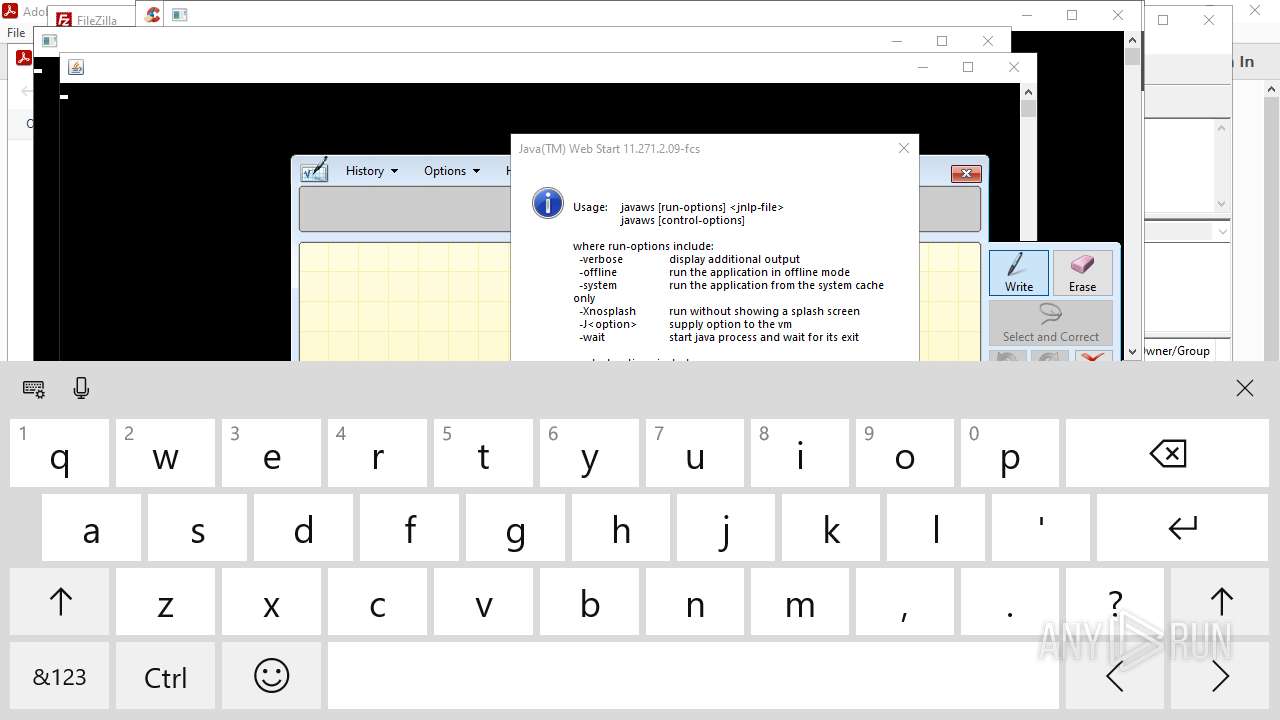Tap the backspace key
Image resolution: width=1280 pixels, height=720 pixels.
click(1168, 453)
